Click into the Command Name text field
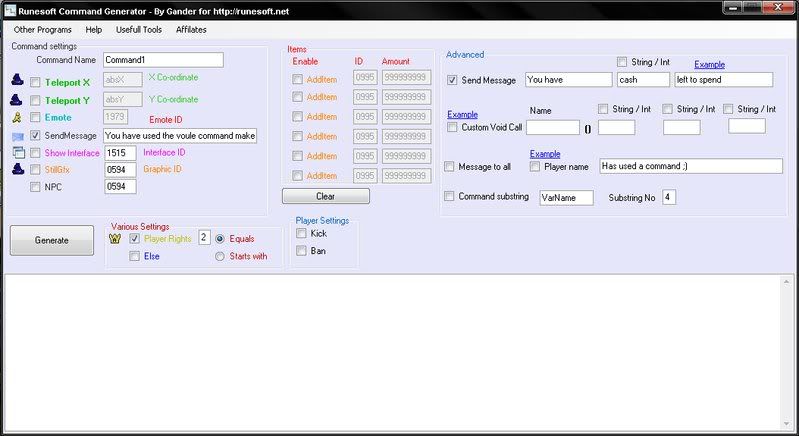The width and height of the screenshot is (799, 436). point(161,60)
